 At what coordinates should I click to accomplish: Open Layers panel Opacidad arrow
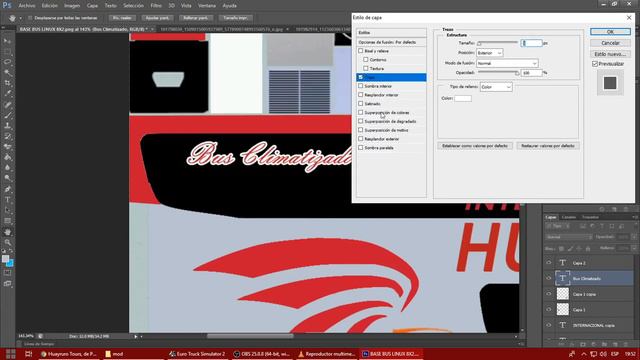pyautogui.click(x=633, y=237)
